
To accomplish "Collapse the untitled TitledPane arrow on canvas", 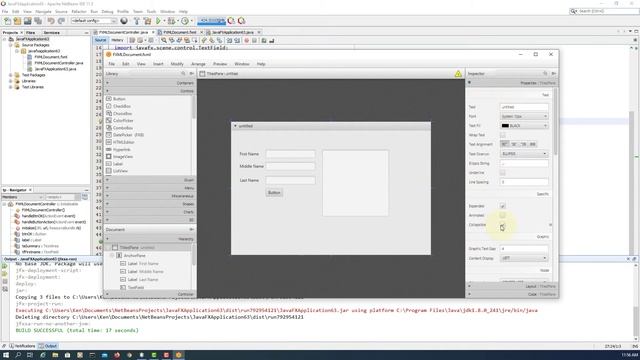I will click(x=235, y=126).
